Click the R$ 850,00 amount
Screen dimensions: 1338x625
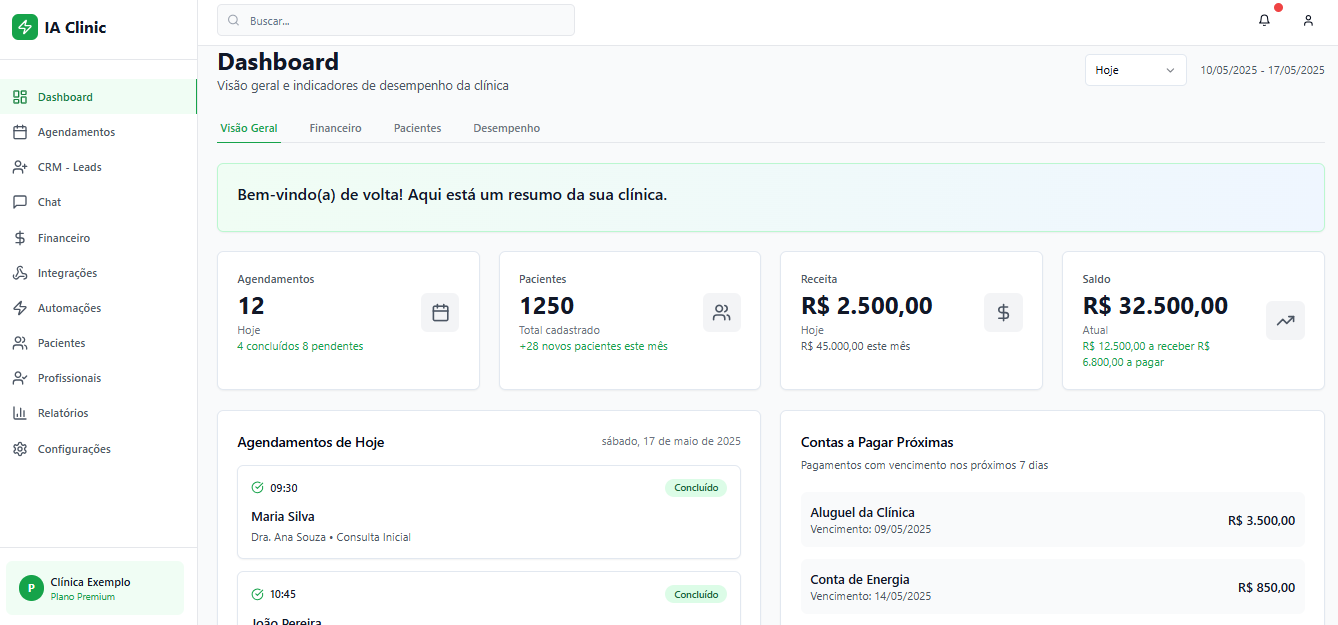coord(1266,587)
